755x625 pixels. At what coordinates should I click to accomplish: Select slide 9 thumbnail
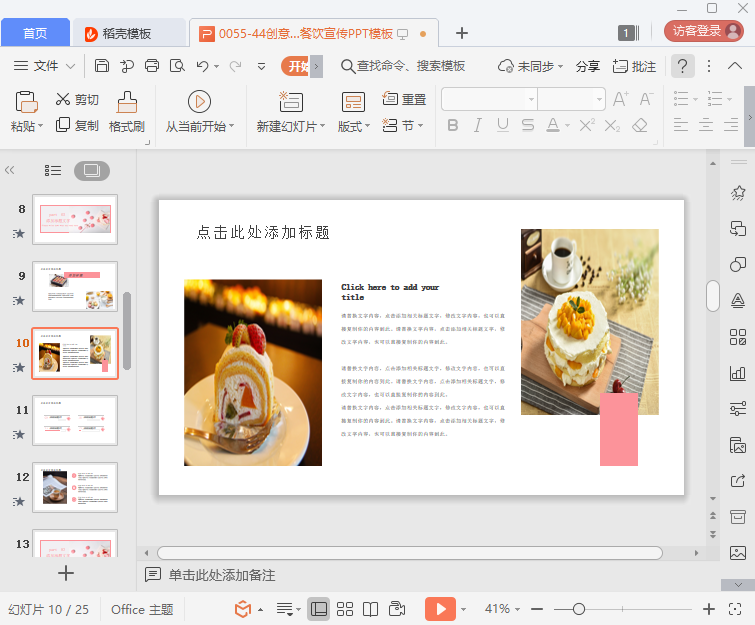click(x=75, y=286)
